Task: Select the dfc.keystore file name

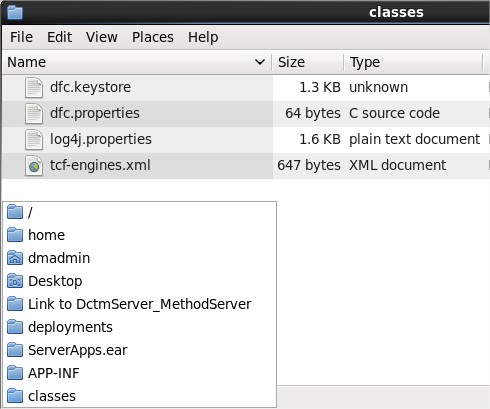Action: (90, 87)
